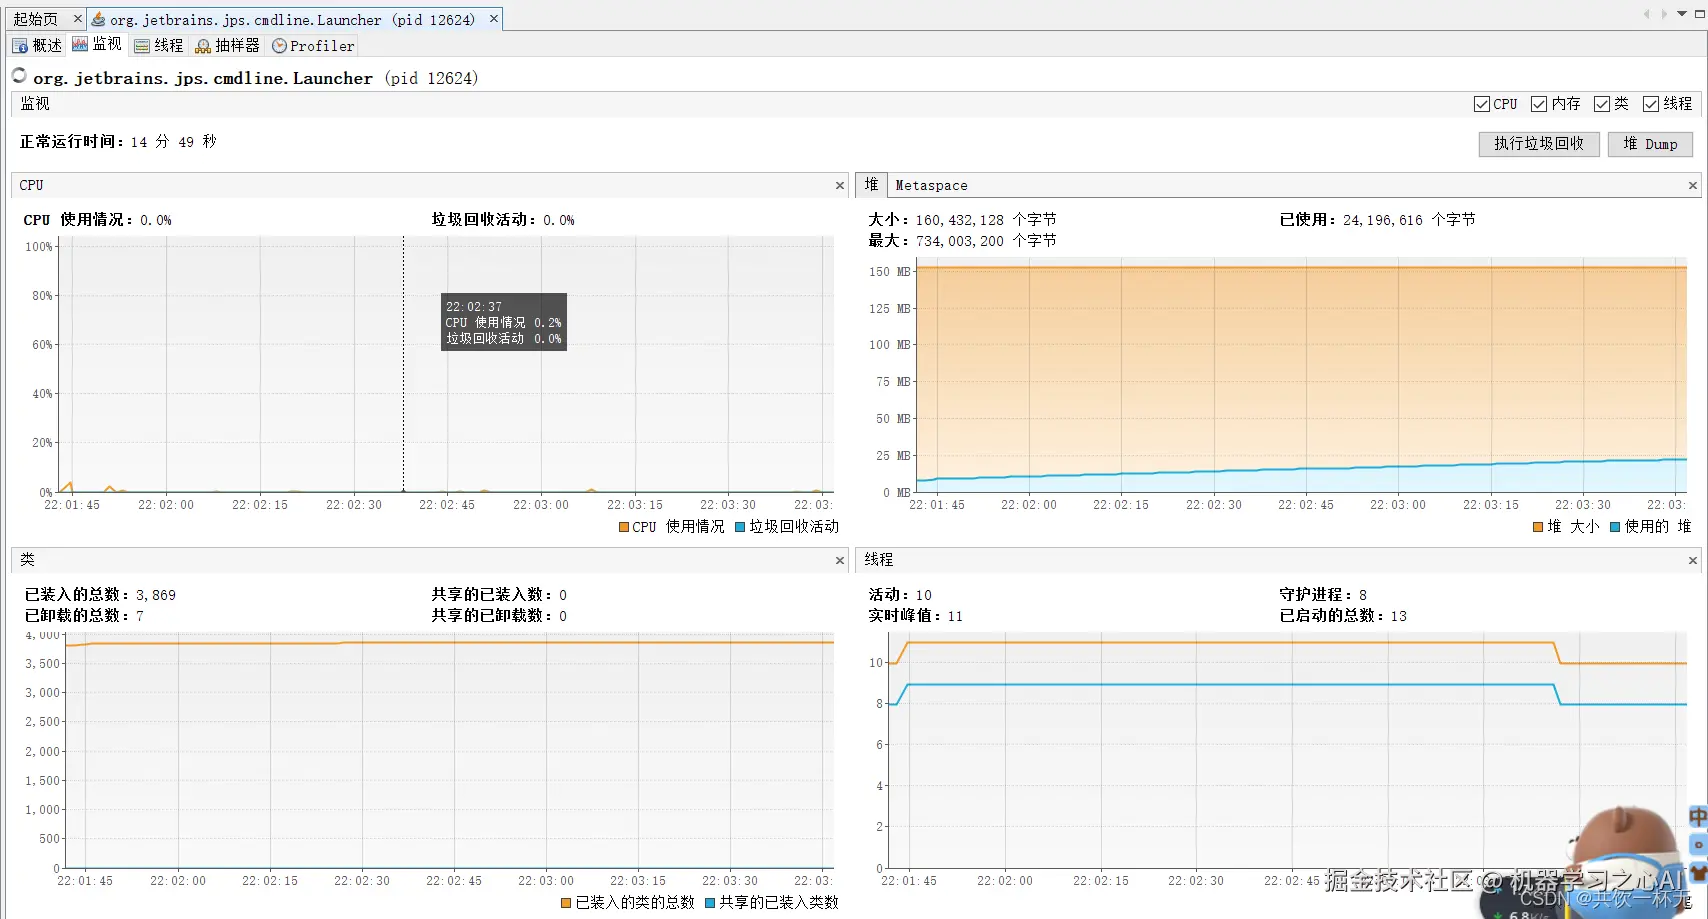Image resolution: width=1708 pixels, height=919 pixels.
Task: Close the CPU chart panel
Action: (x=840, y=185)
